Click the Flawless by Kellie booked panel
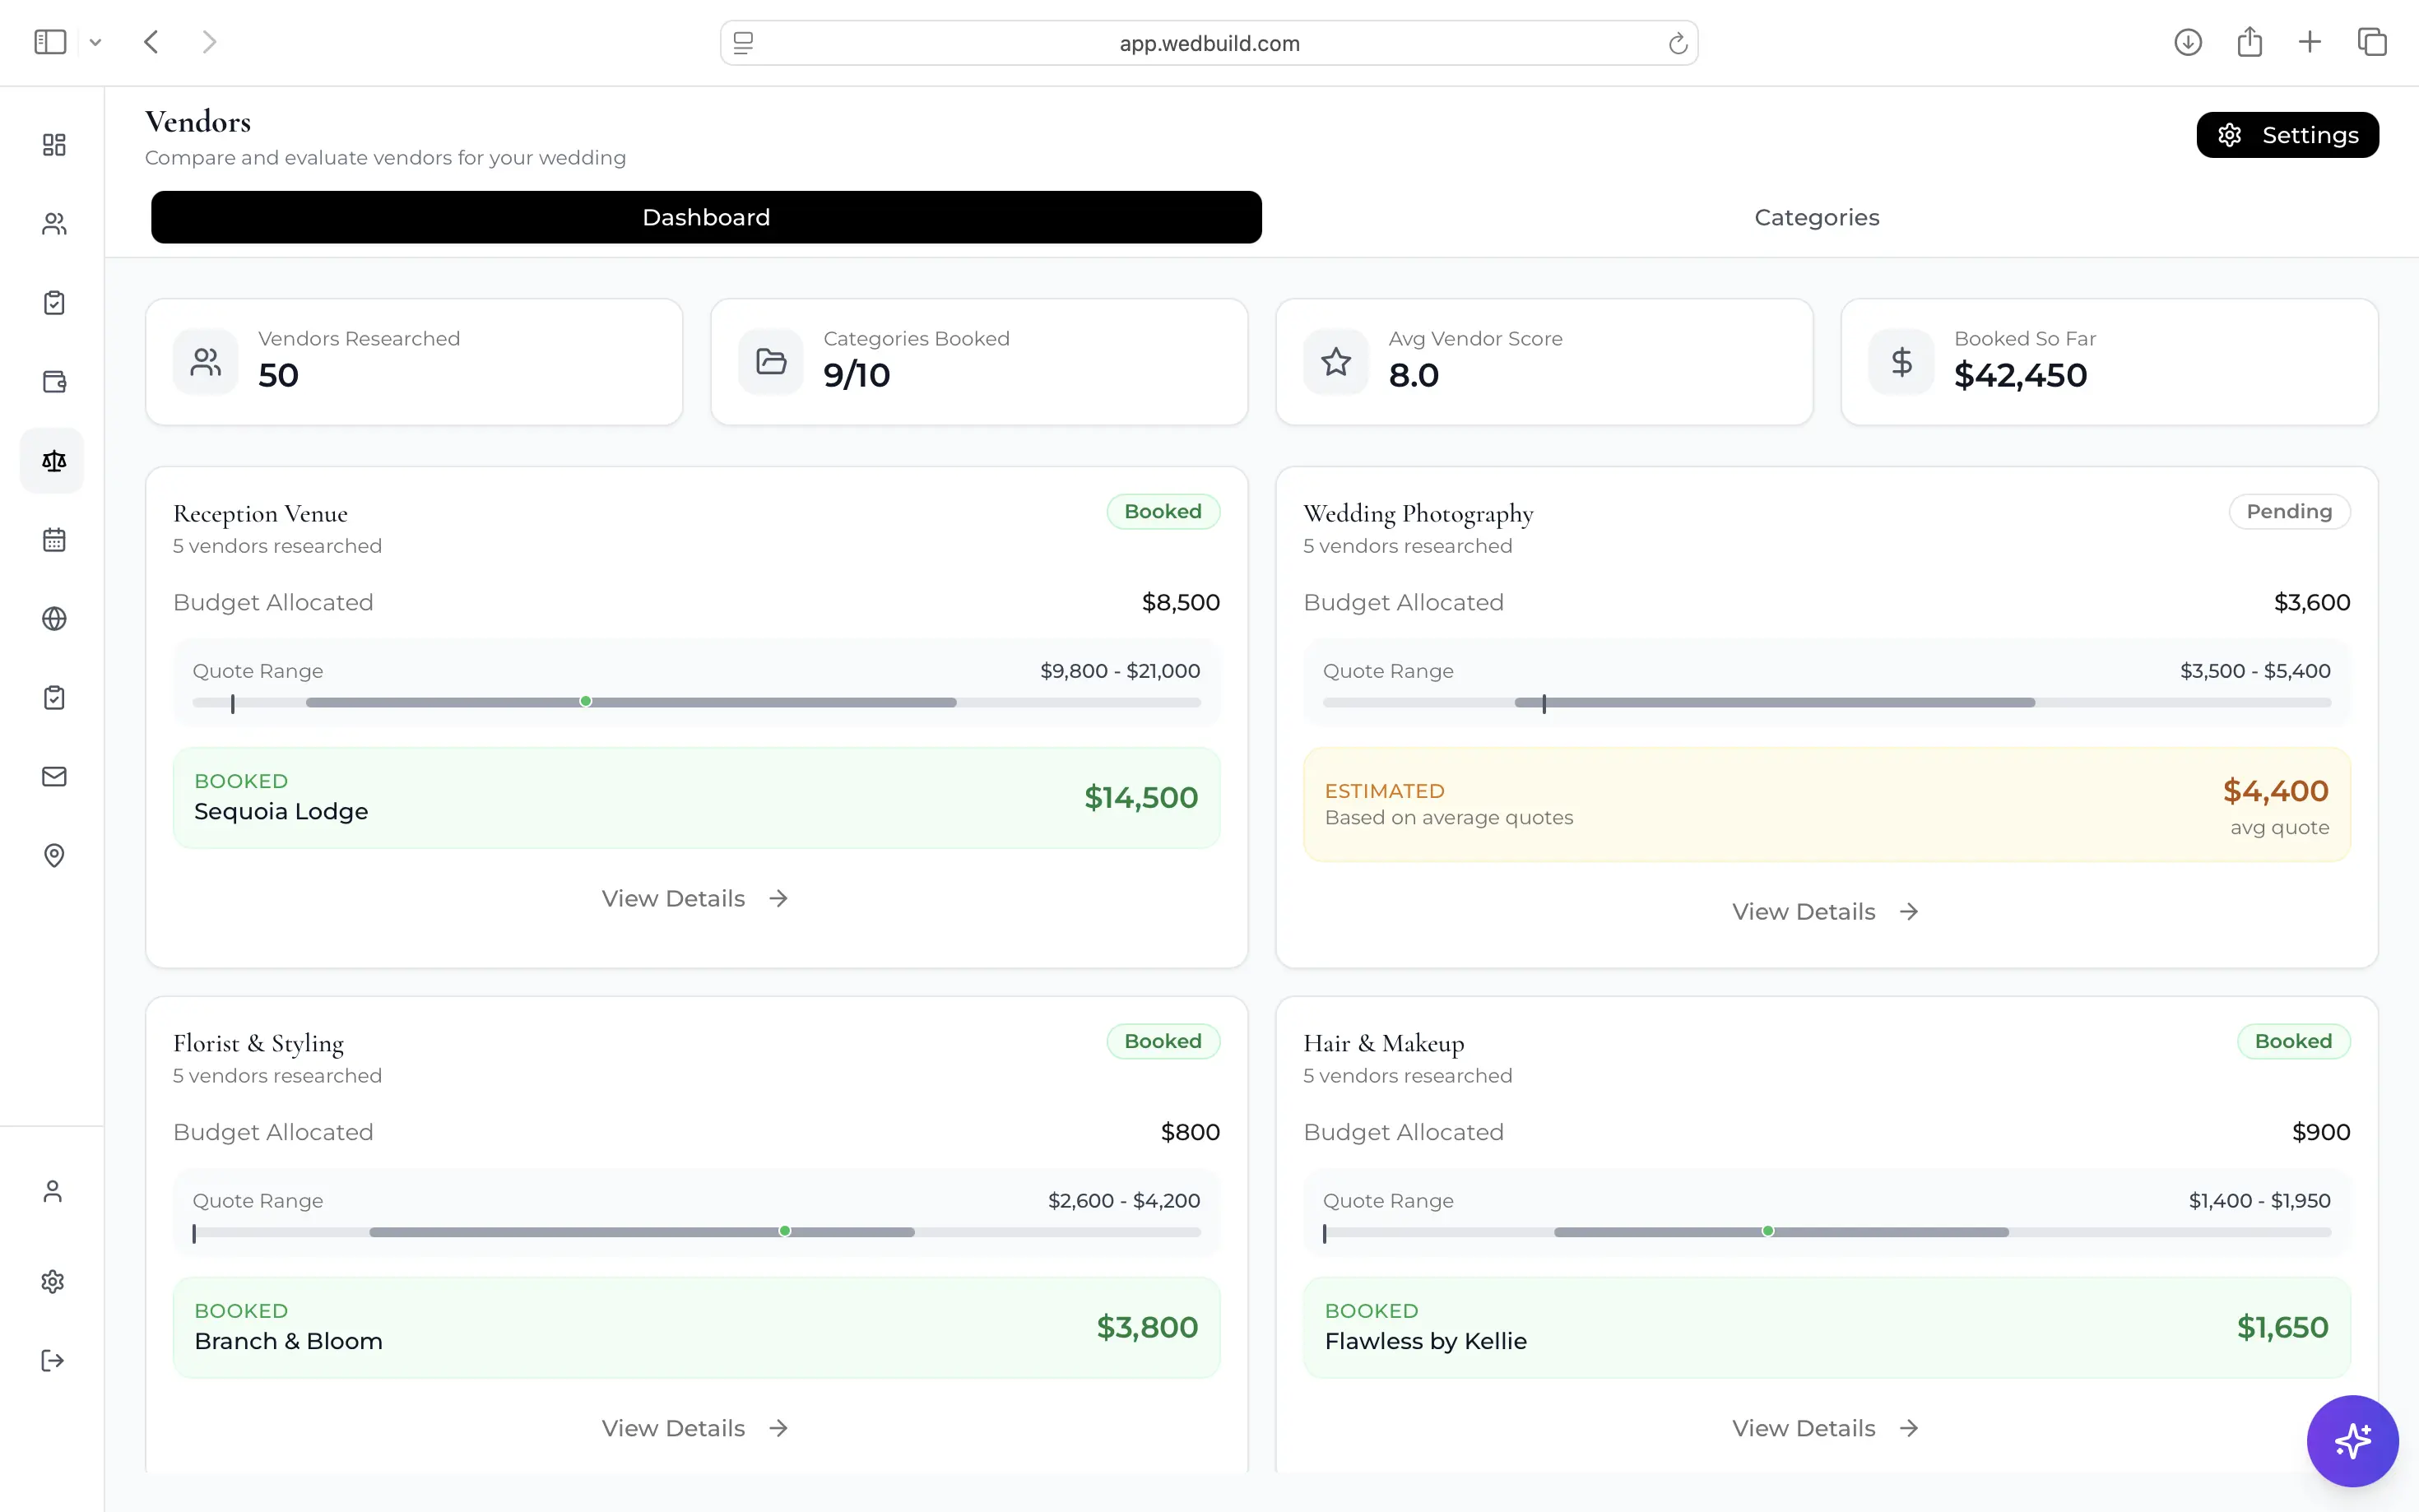 click(x=1826, y=1328)
